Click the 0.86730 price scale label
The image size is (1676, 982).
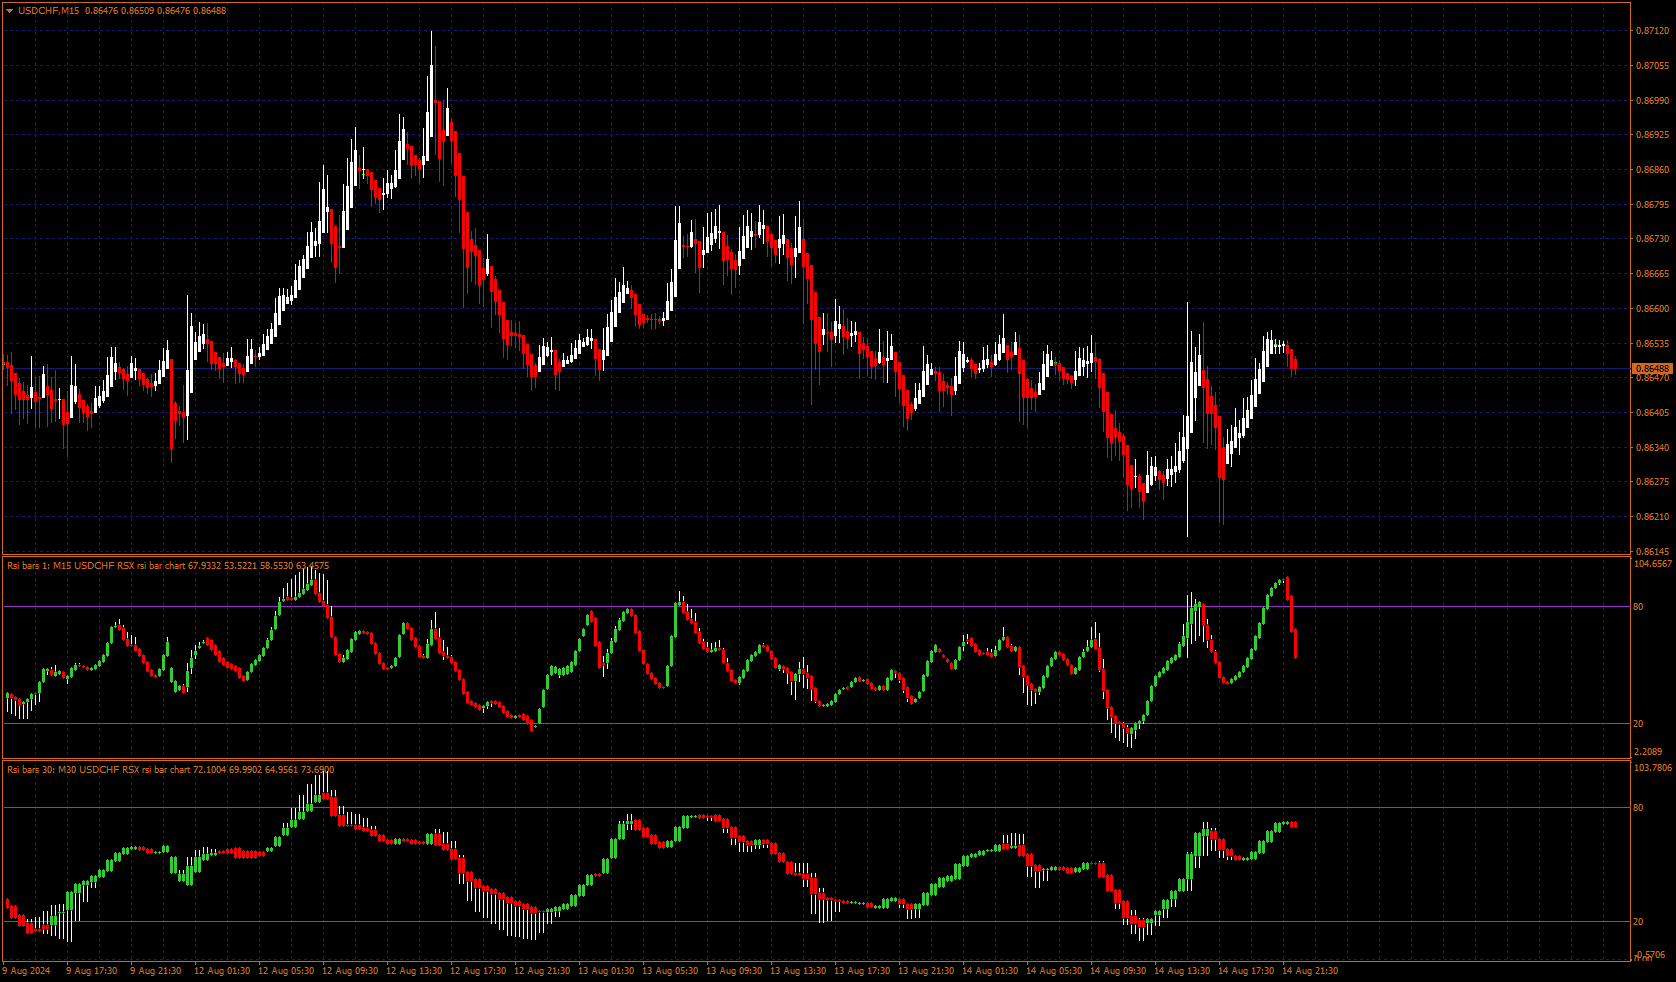[x=1652, y=239]
